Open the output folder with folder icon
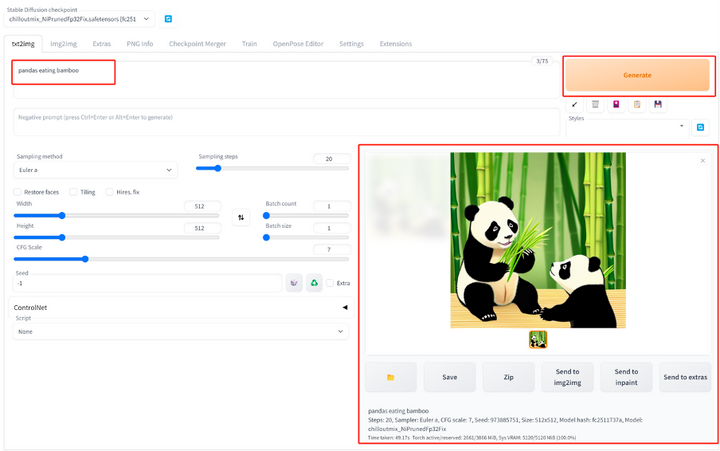The width and height of the screenshot is (720, 451). coord(391,377)
